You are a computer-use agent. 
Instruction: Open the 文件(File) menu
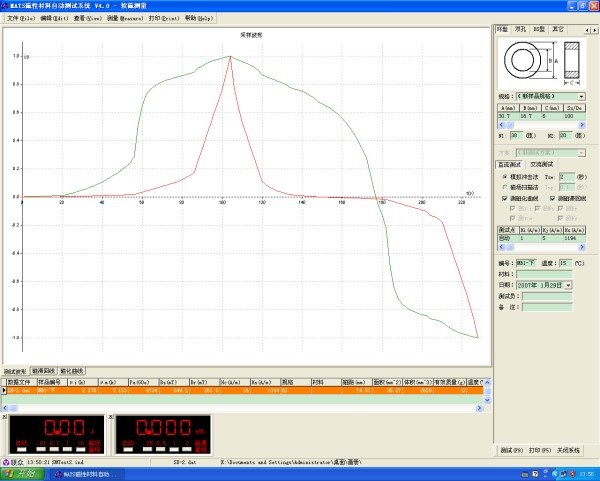[x=21, y=18]
